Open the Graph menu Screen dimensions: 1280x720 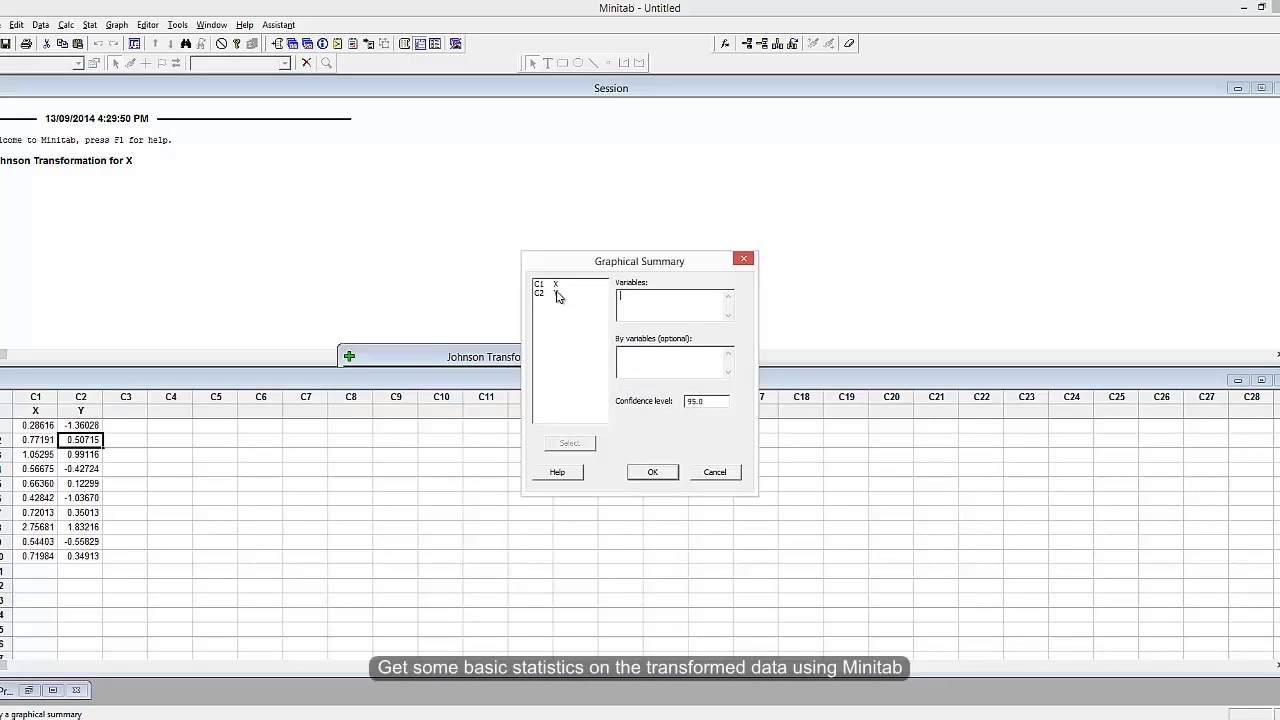(116, 25)
